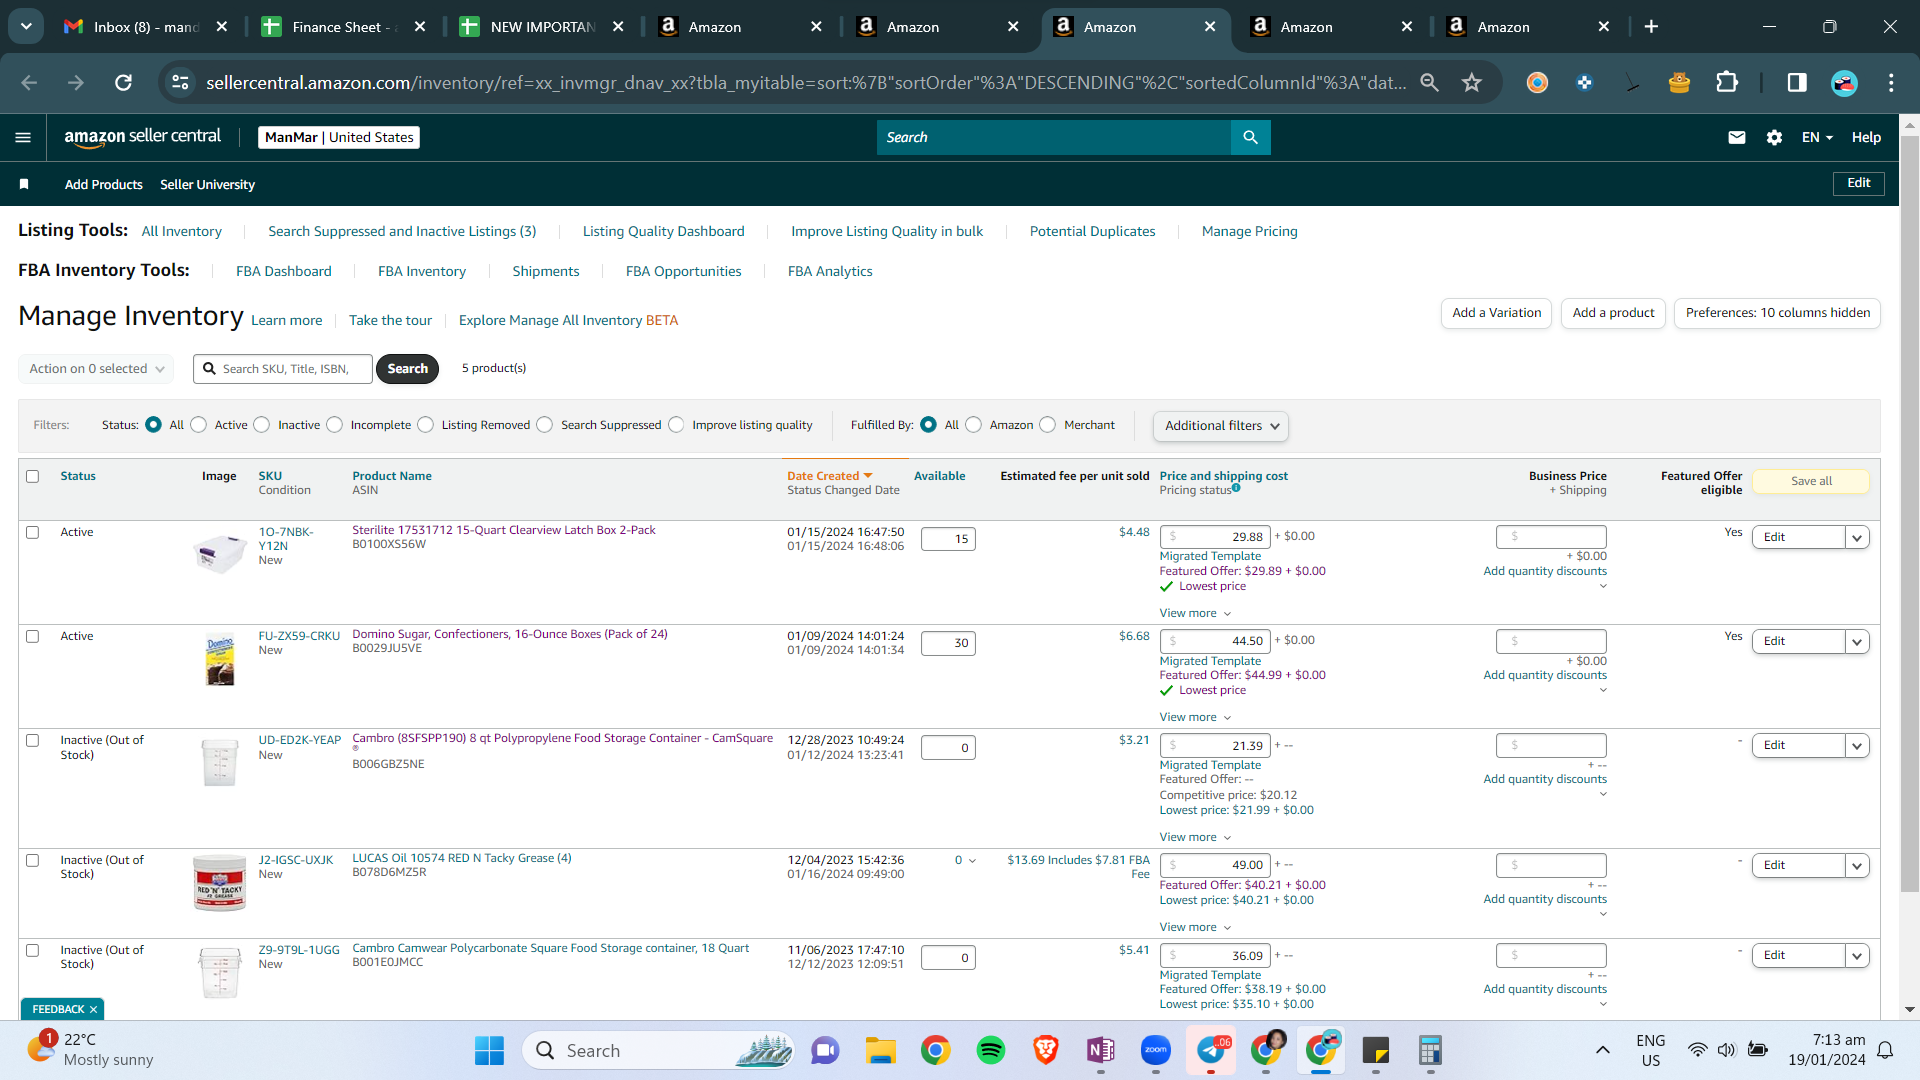Select the Active status filter radio

(199, 425)
